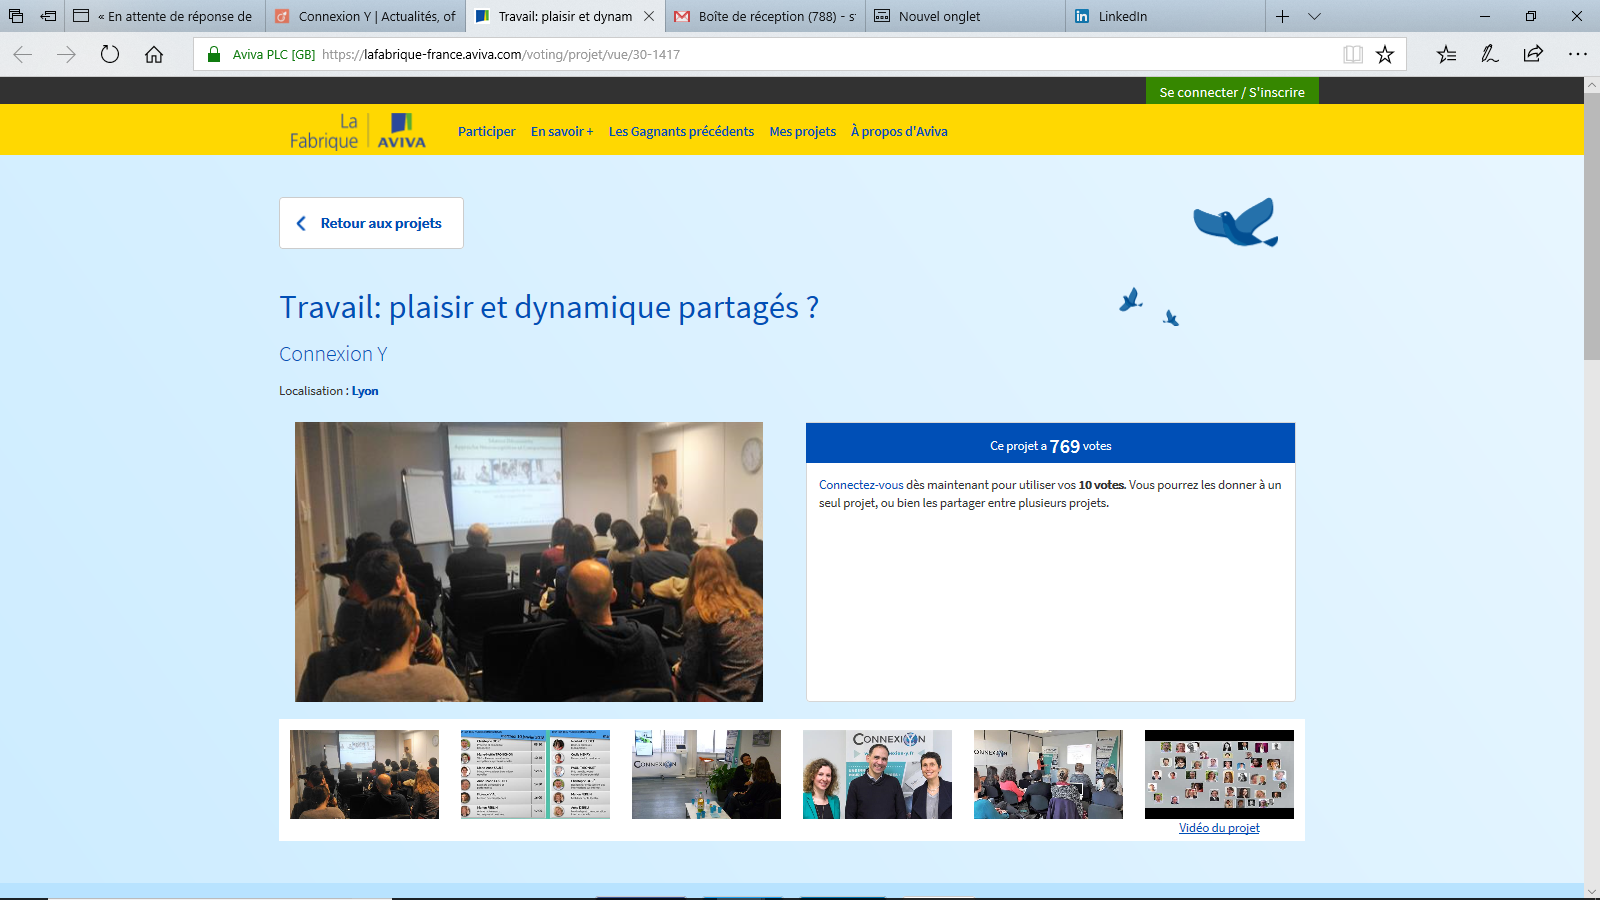Open a new tab with plus icon

pos(1282,16)
